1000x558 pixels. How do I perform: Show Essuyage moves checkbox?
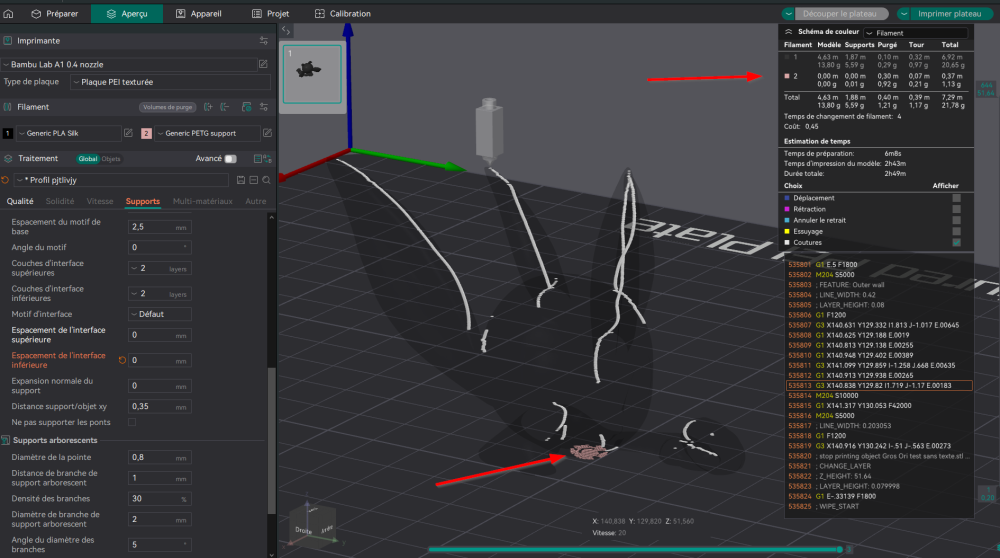[956, 231]
